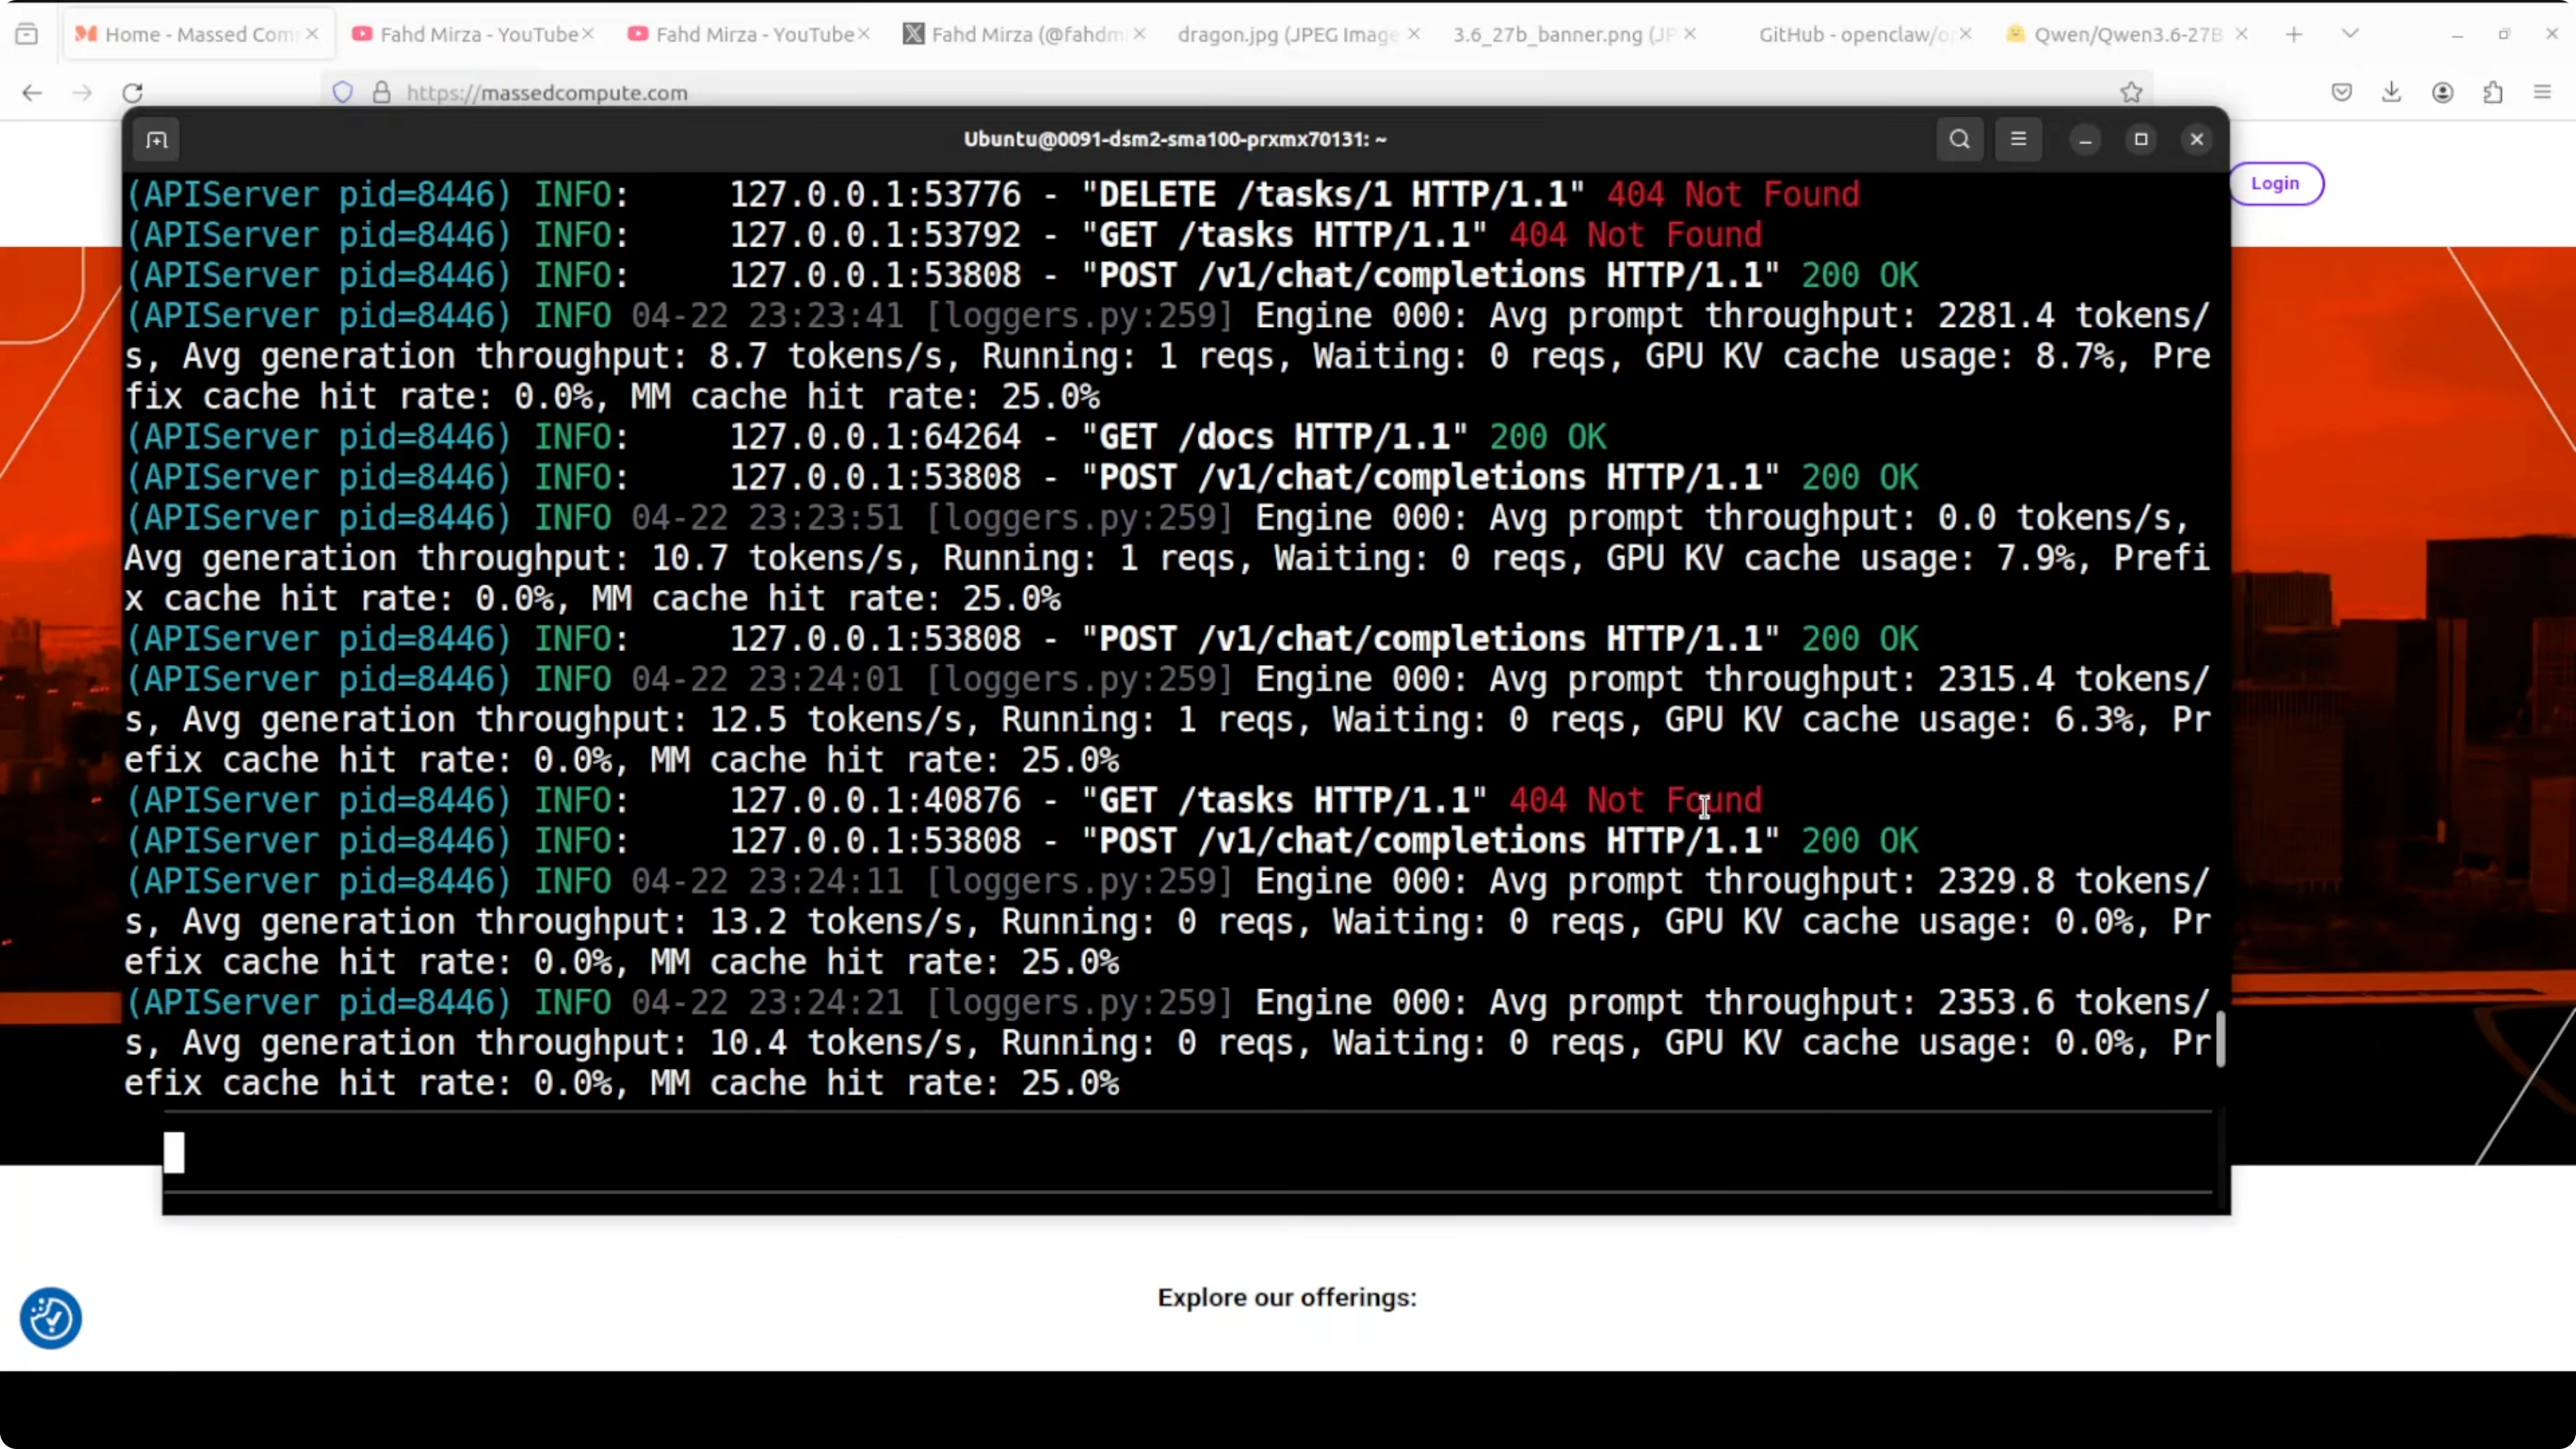Screen dimensions: 2576x1449
Task: Click the save to Pocket icon
Action: tap(2341, 93)
